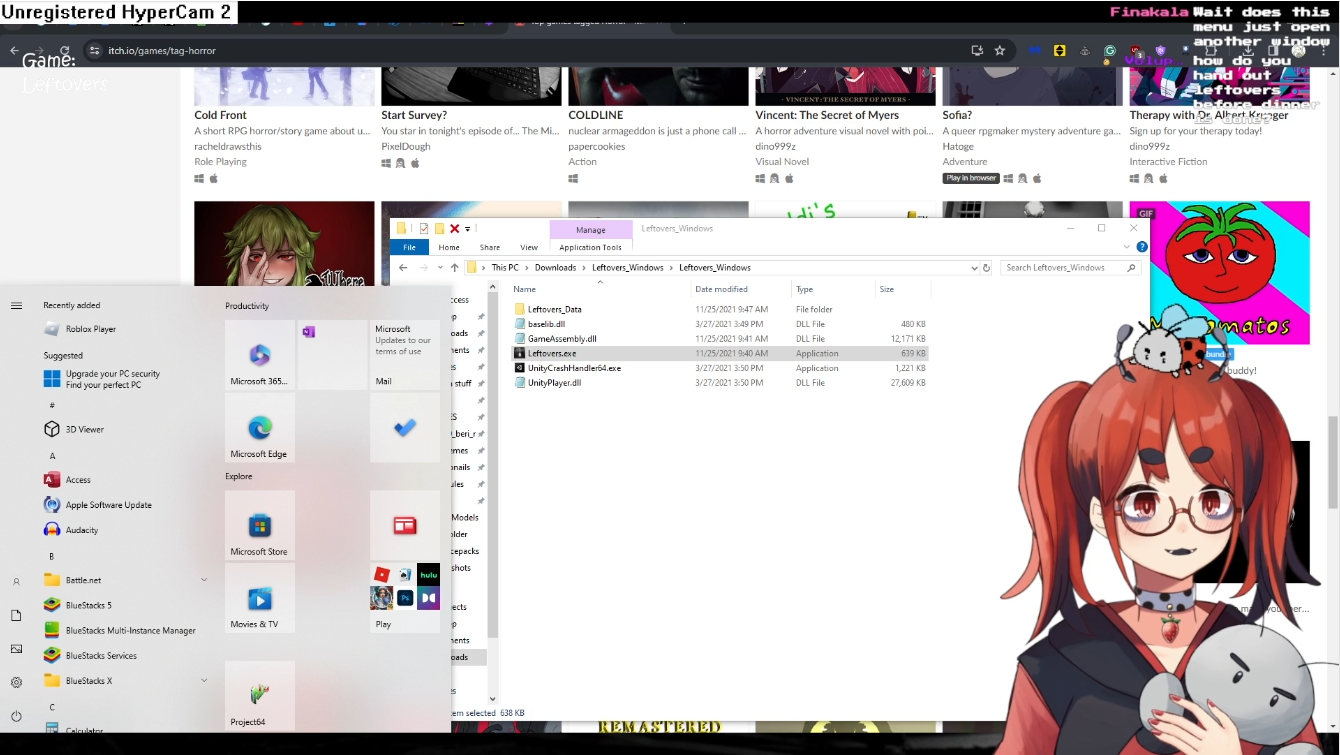This screenshot has width=1340, height=755.
Task: Select Leftovers.exe in the file list
Action: (720, 353)
